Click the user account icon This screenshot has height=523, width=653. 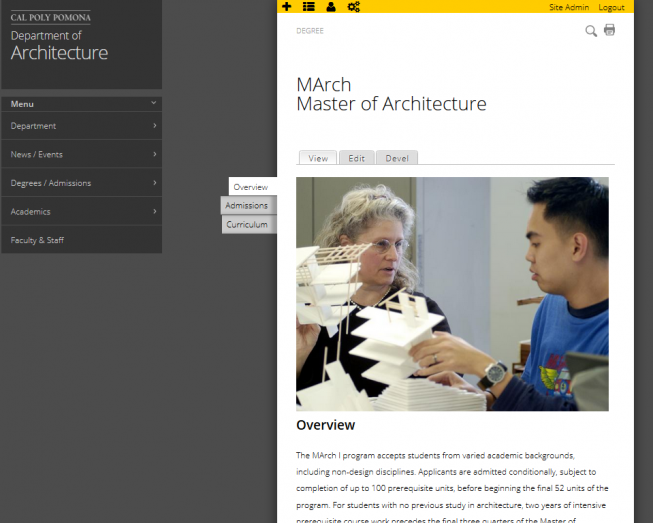[x=330, y=7]
